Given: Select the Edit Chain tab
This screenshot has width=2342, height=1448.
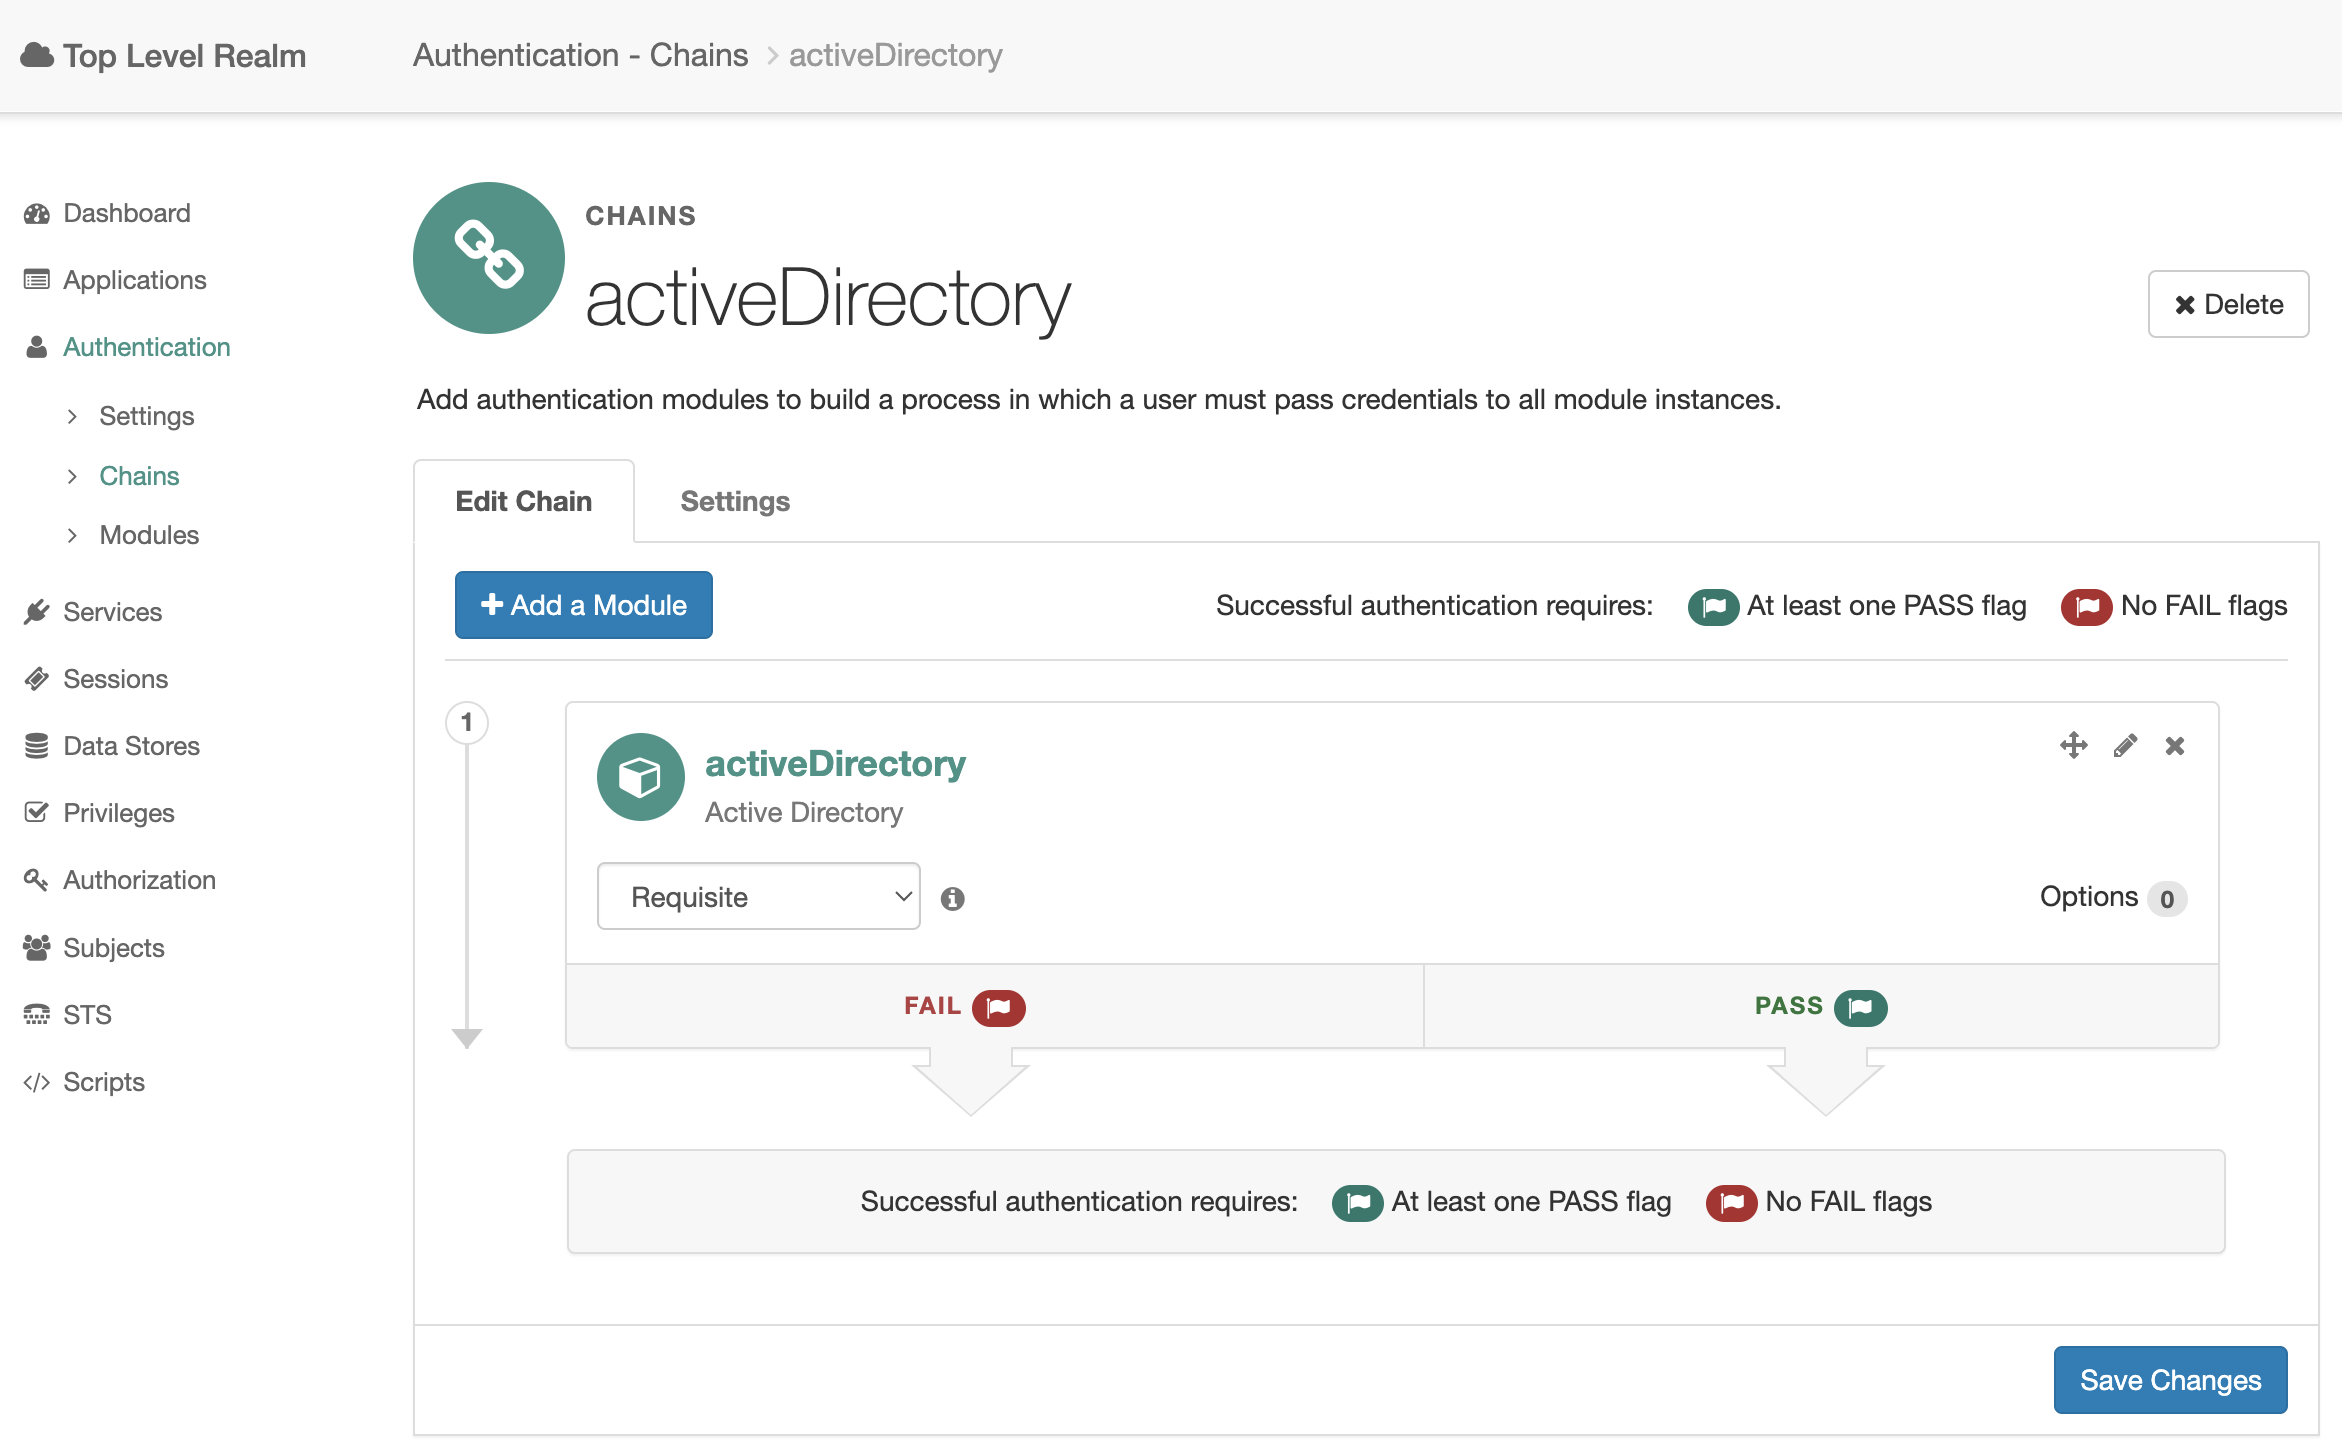Looking at the screenshot, I should tap(523, 501).
